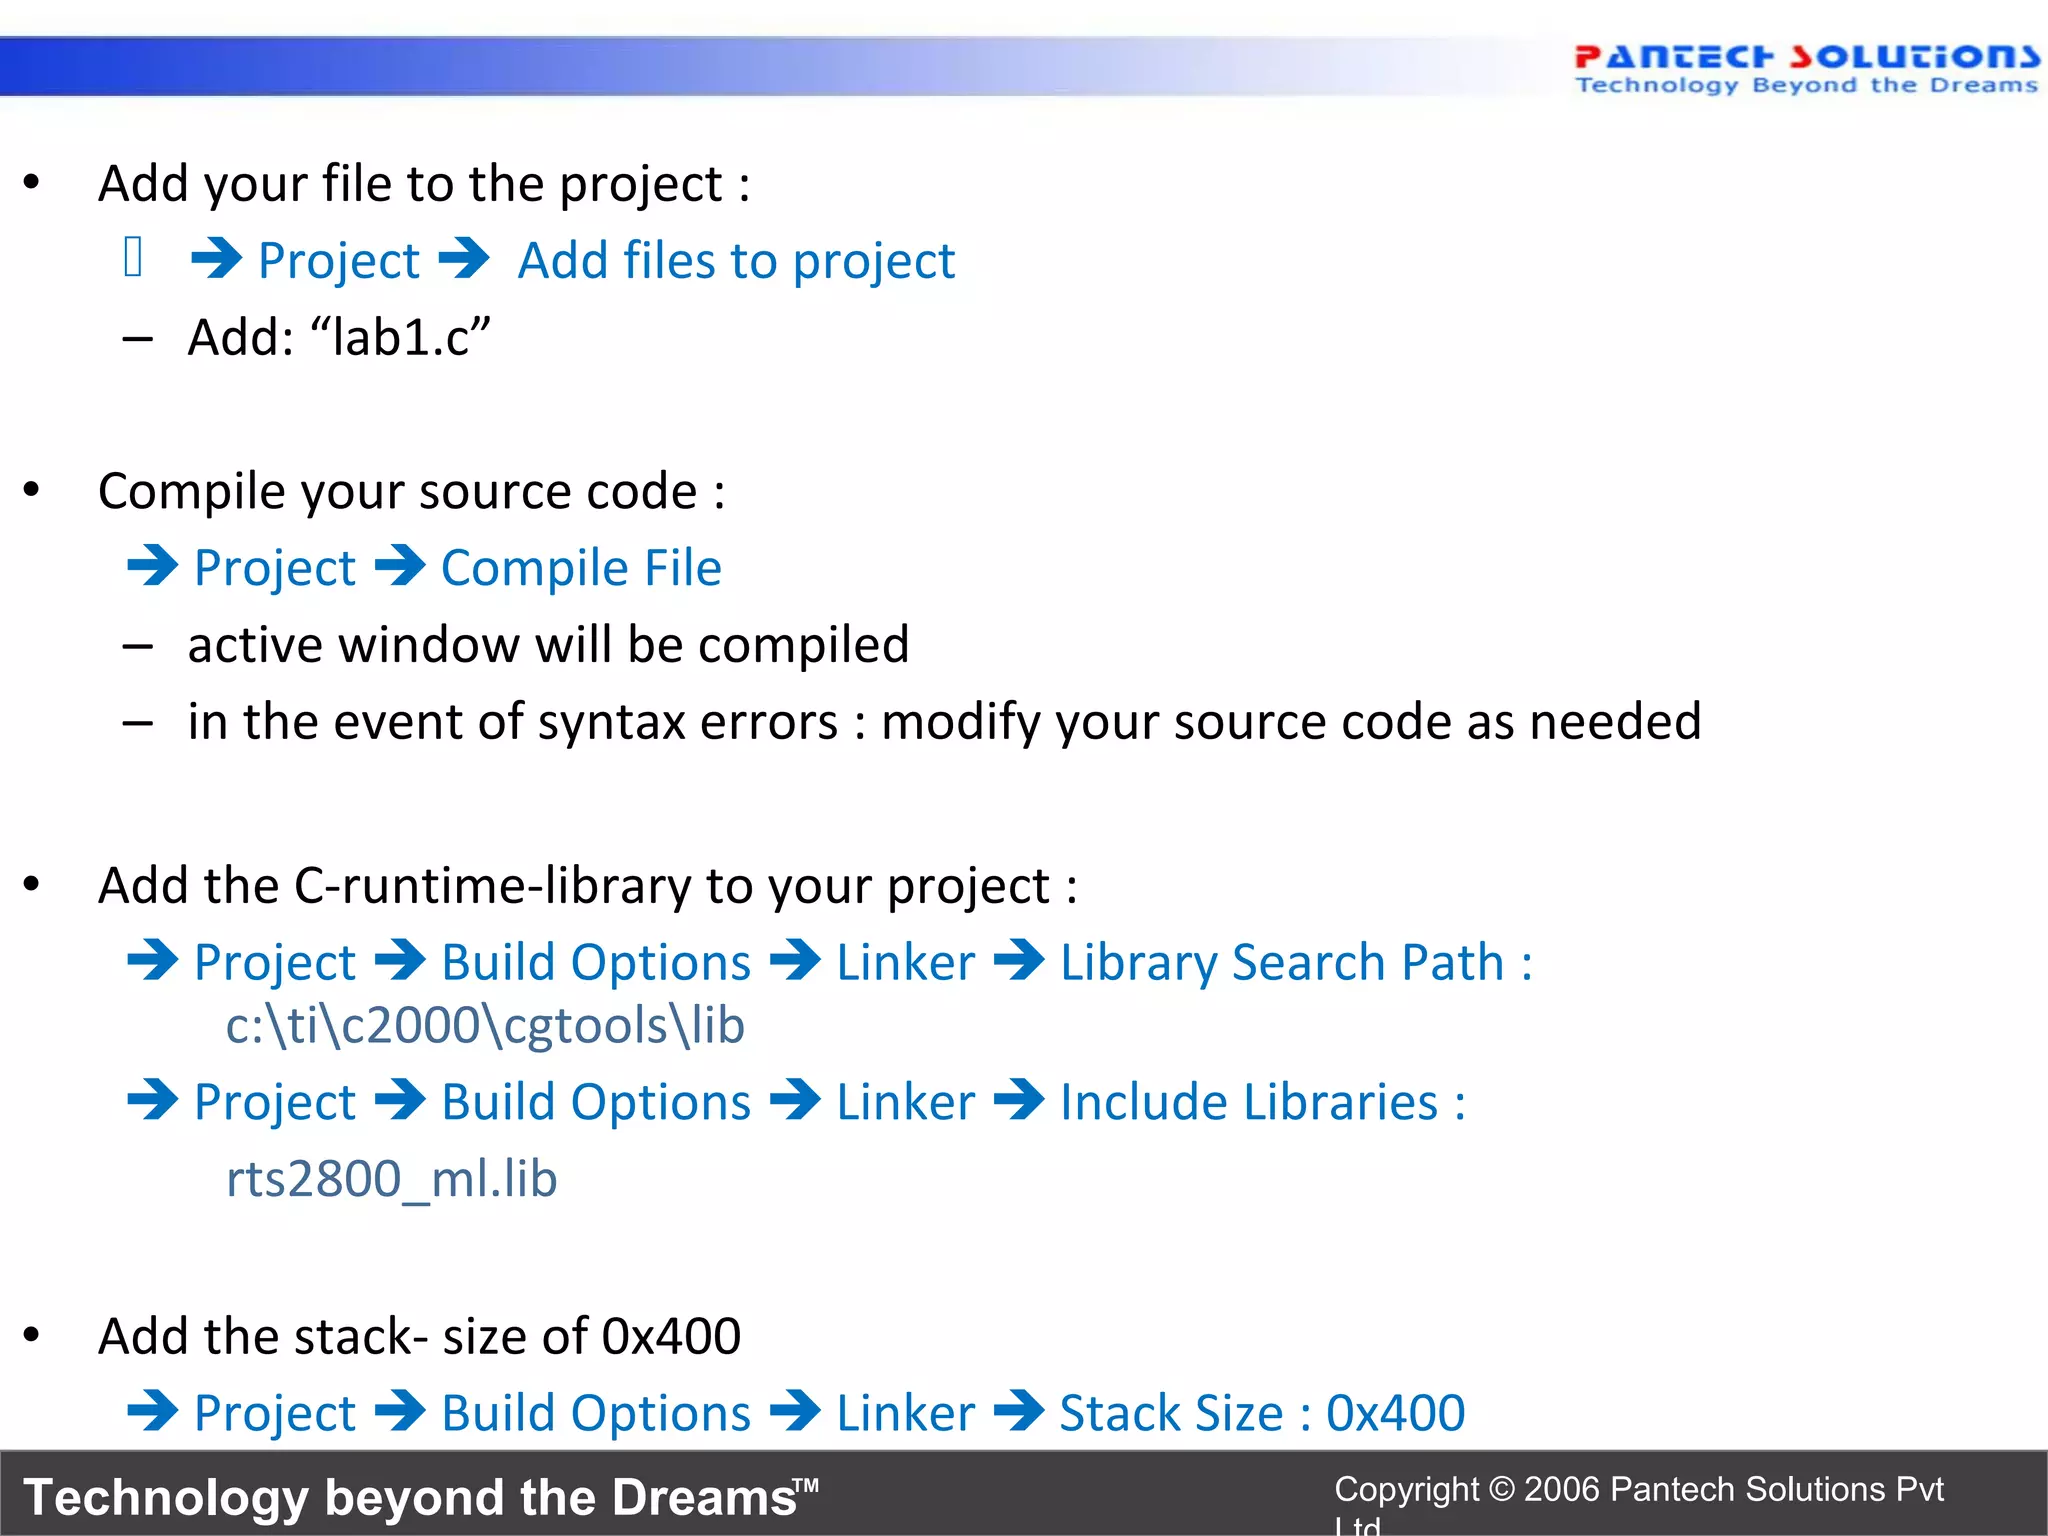This screenshot has width=2048, height=1536.
Task: Click 'Compile File' text
Action: click(581, 568)
